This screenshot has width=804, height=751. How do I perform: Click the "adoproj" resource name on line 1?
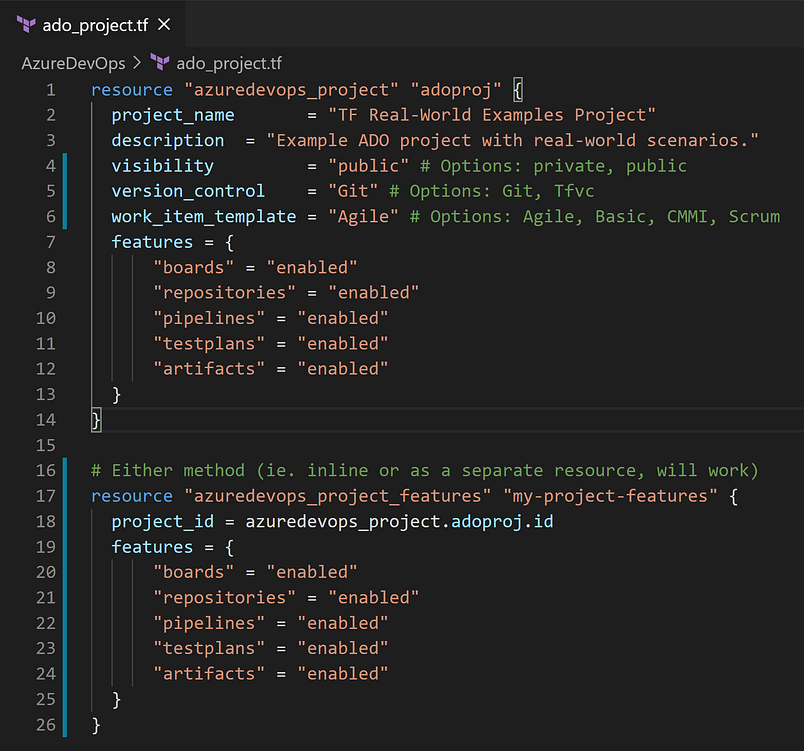point(456,90)
